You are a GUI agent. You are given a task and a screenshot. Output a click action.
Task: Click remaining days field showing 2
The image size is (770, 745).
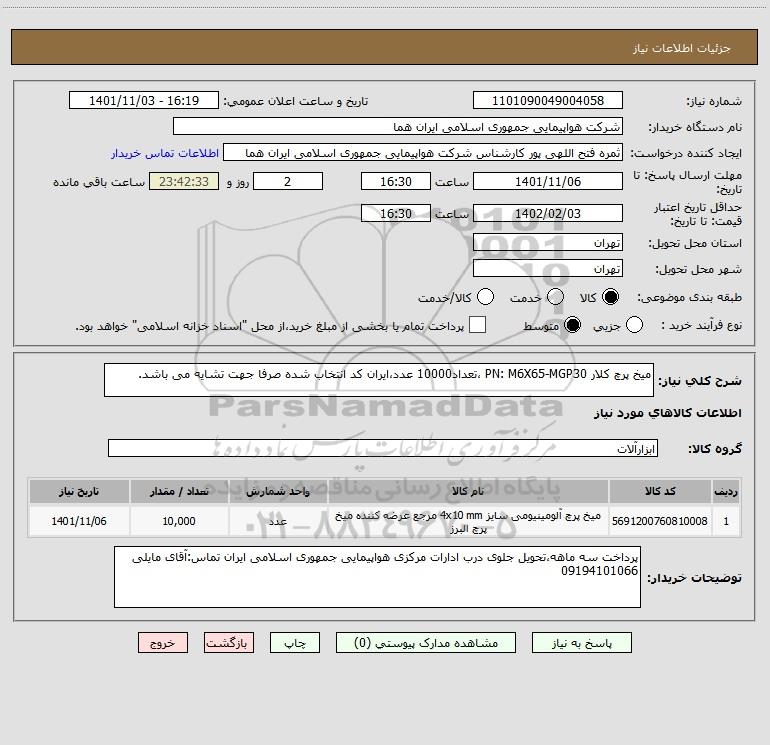[x=288, y=181]
